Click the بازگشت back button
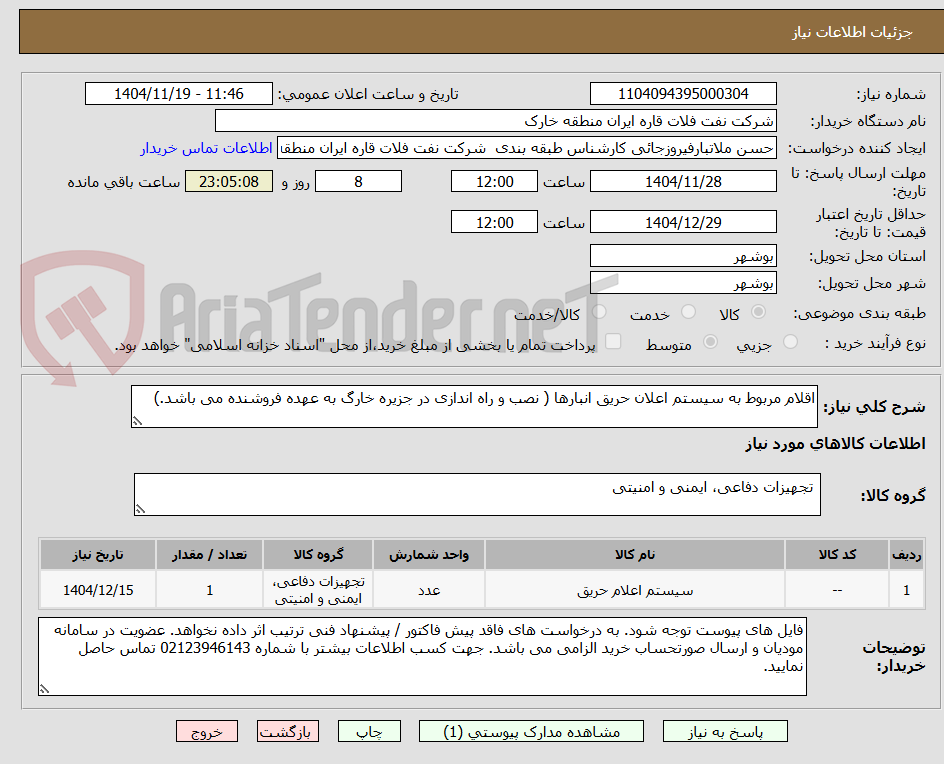Viewport: 944px width, 764px height. pos(288,731)
